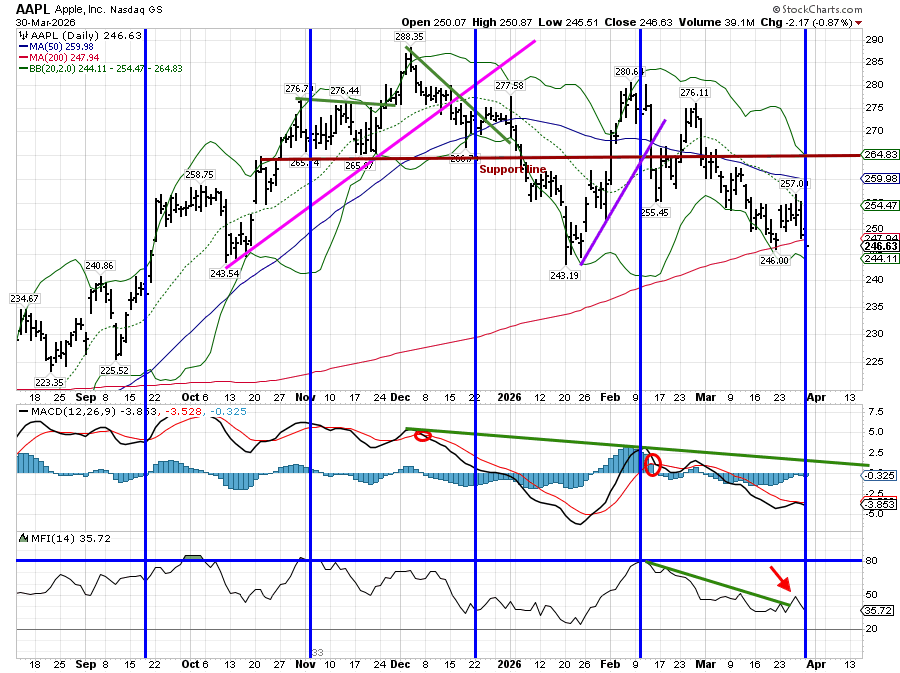Click the candlestick icon beside AAPL (Daily) legend
The height and width of the screenshot is (673, 900).
pos(24,34)
